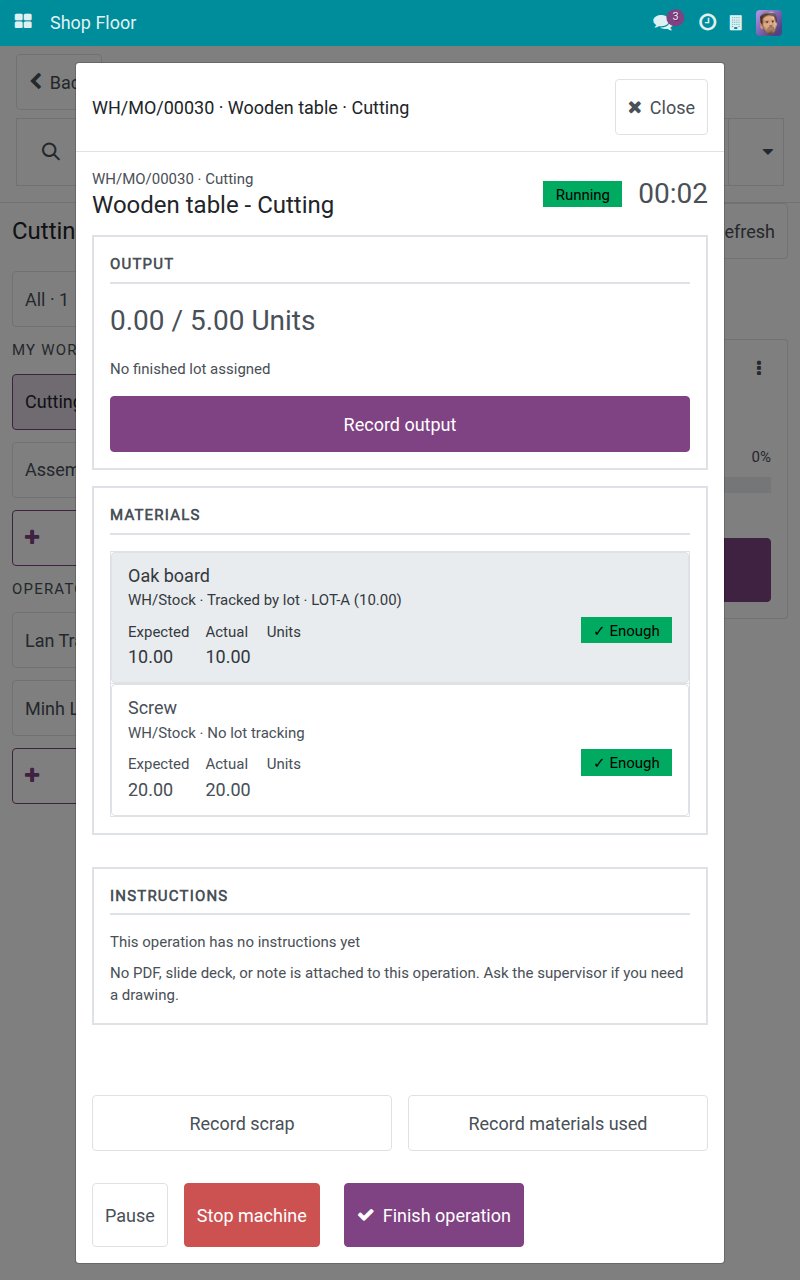
Task: Open the apps grid menu icon
Action: 23,22
